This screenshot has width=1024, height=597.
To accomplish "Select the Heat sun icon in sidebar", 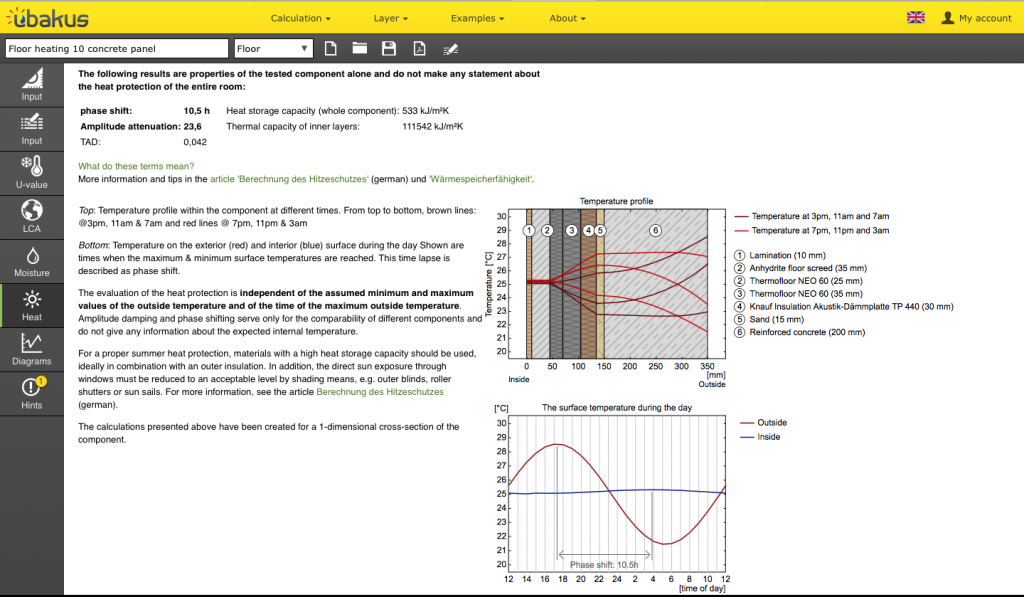I will 32,305.
